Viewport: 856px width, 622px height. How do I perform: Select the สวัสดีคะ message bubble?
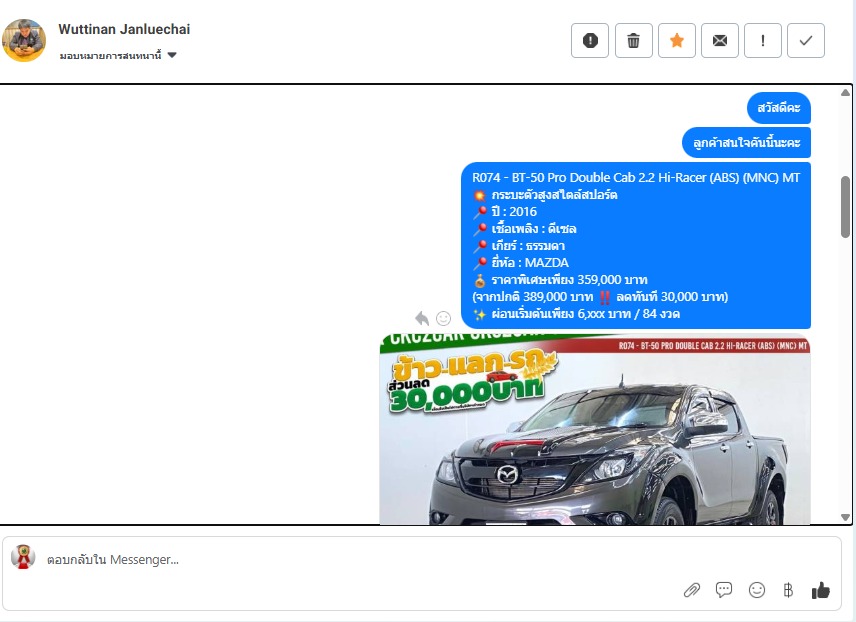pyautogui.click(x=778, y=108)
